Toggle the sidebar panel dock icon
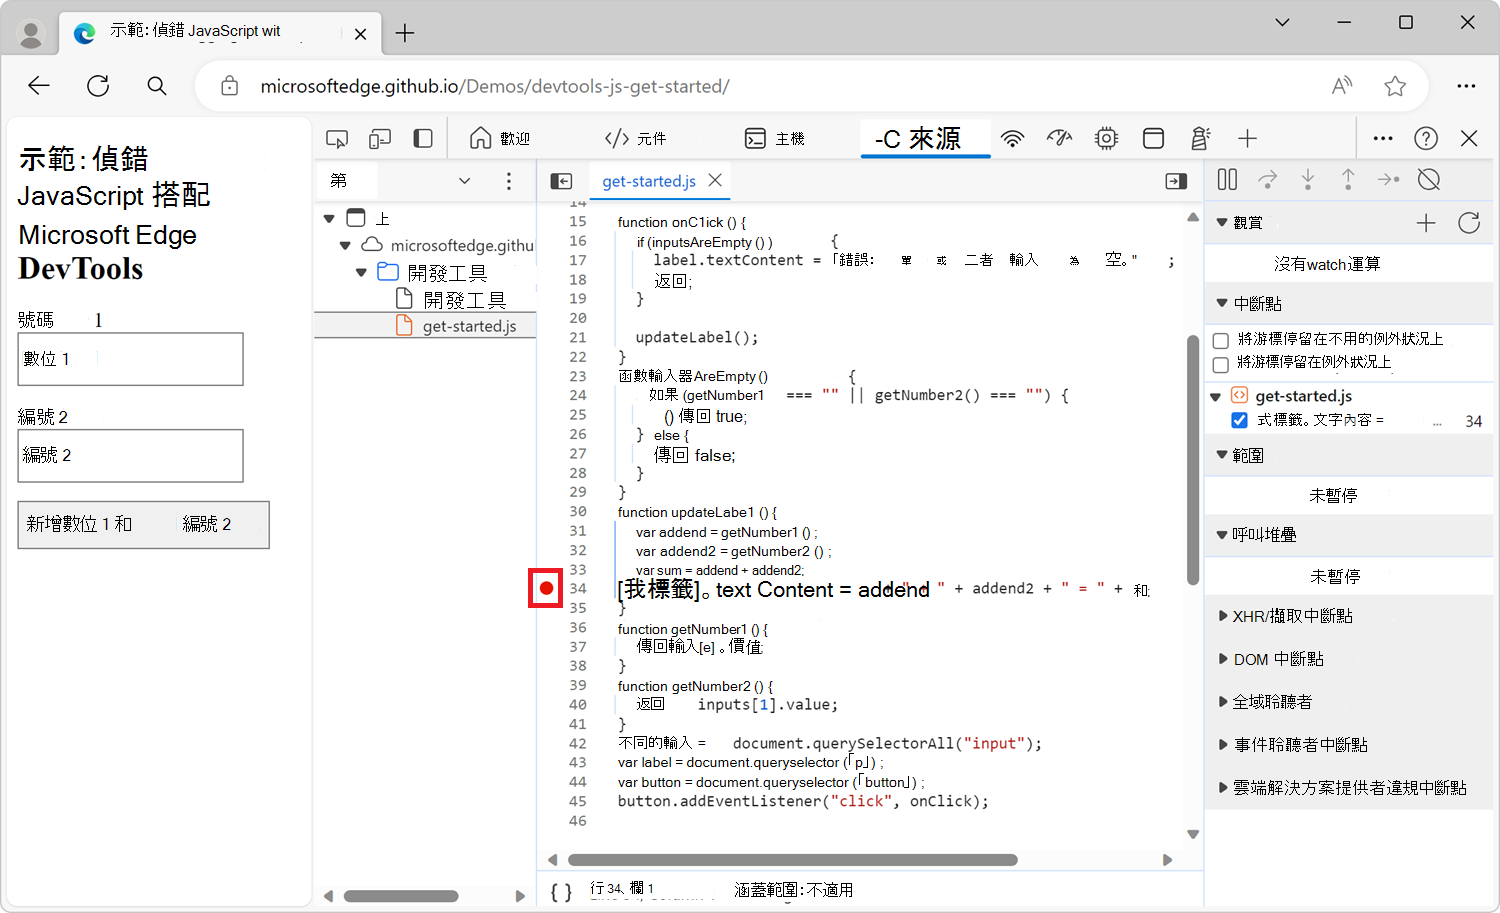Screen dimensions: 1500x913 (x=423, y=138)
